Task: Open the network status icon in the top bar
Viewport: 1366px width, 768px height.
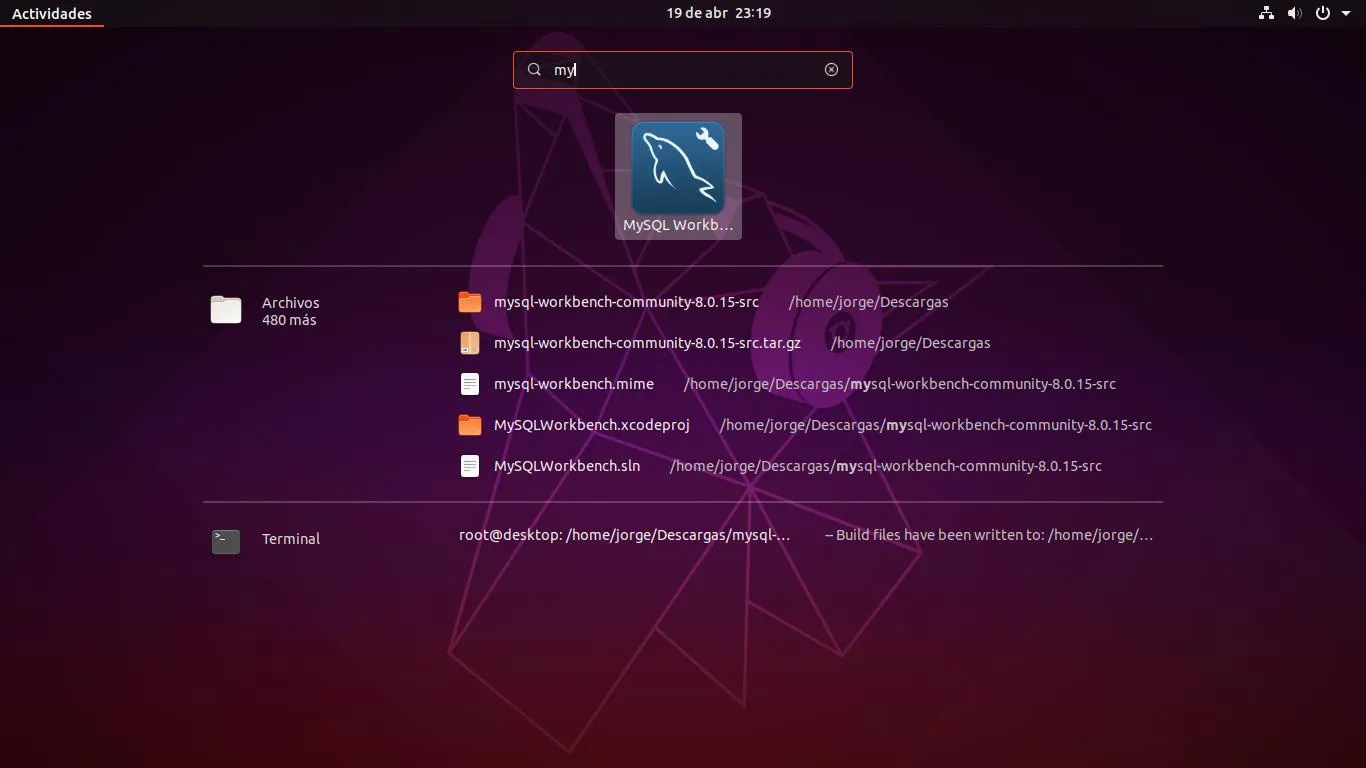Action: 1266,13
